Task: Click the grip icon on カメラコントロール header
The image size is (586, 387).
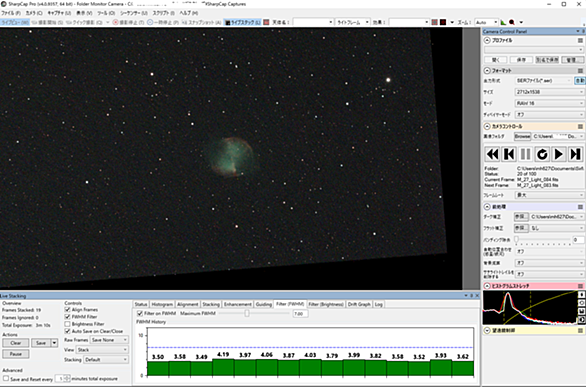Action: click(580, 126)
